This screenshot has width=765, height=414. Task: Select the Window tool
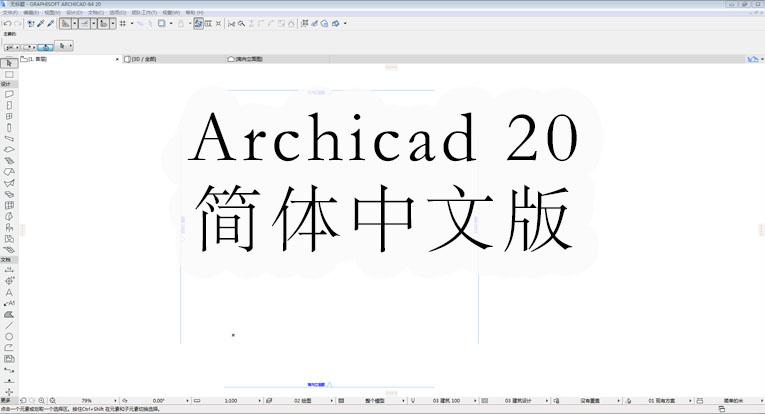point(9,117)
